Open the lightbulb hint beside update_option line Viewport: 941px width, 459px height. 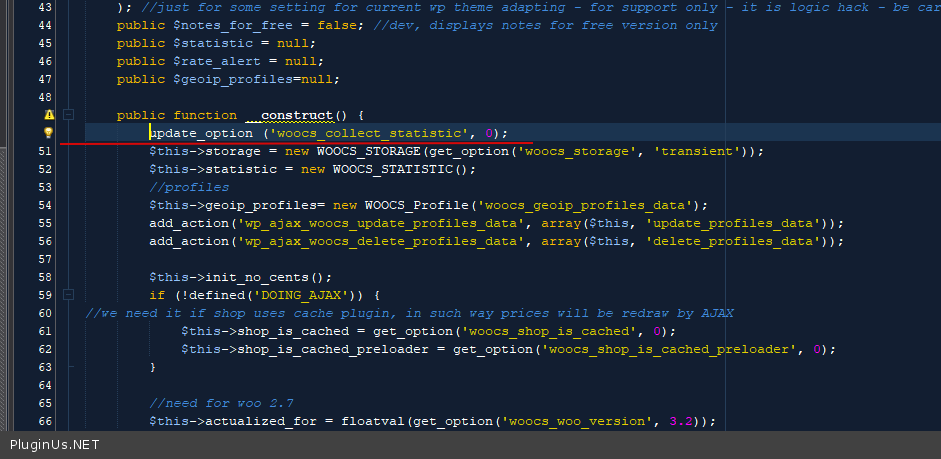click(49, 133)
